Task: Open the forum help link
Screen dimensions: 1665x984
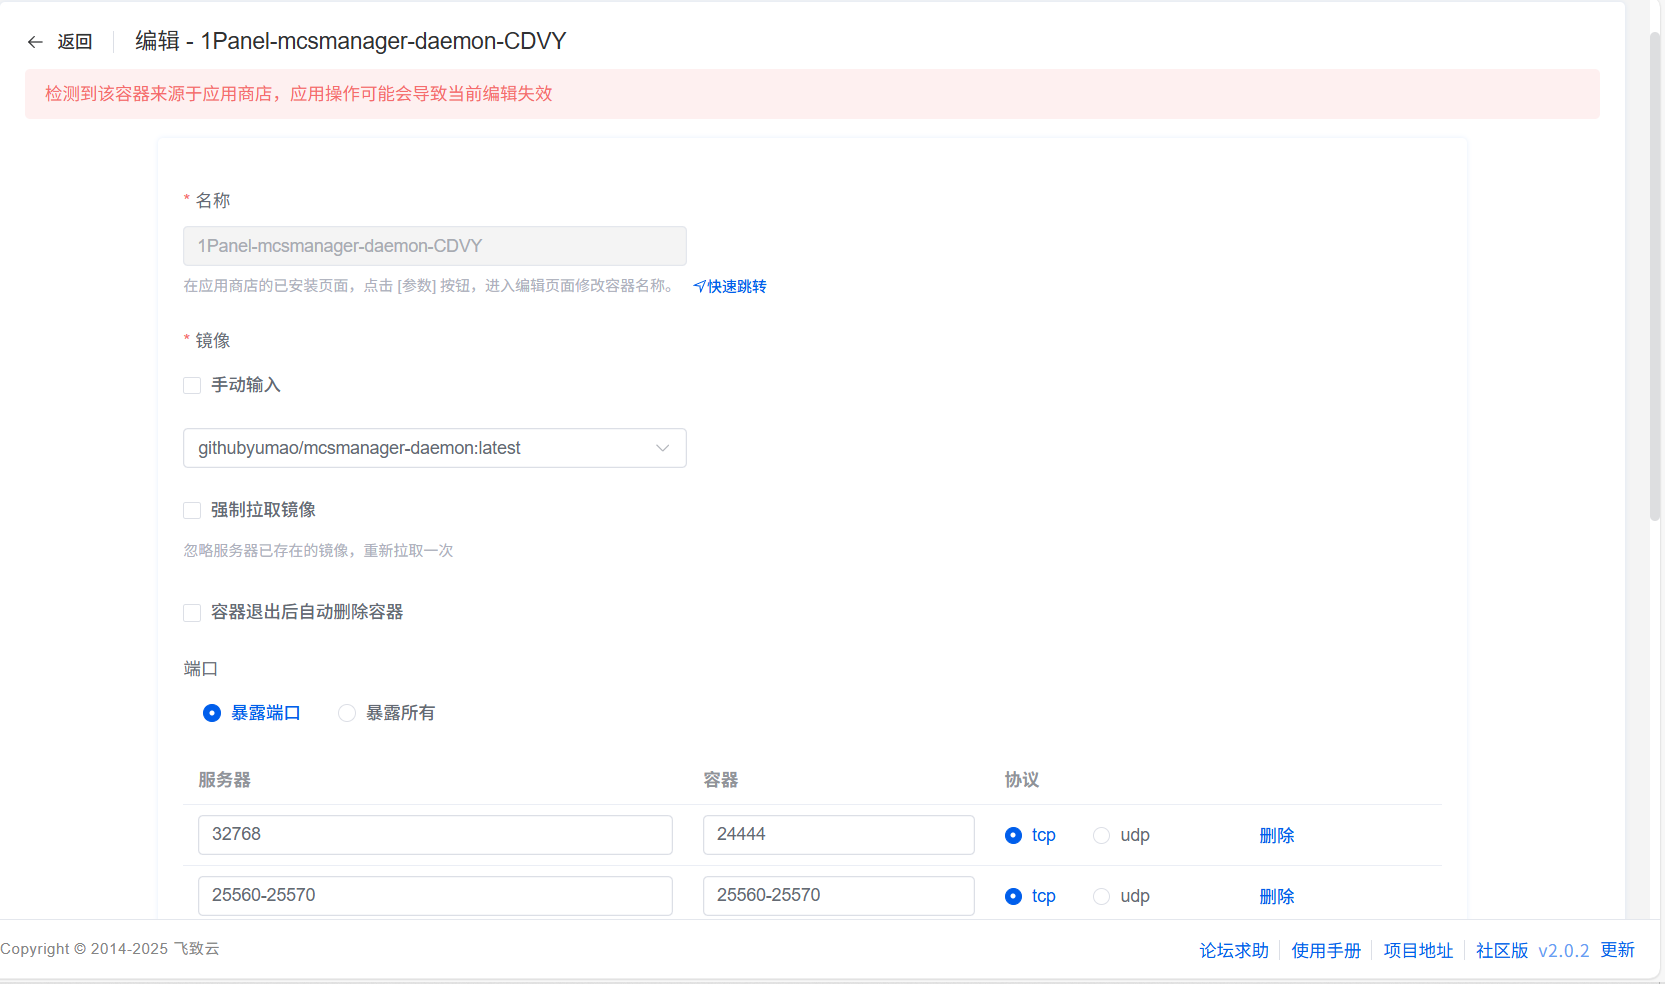Action: coord(1234,951)
